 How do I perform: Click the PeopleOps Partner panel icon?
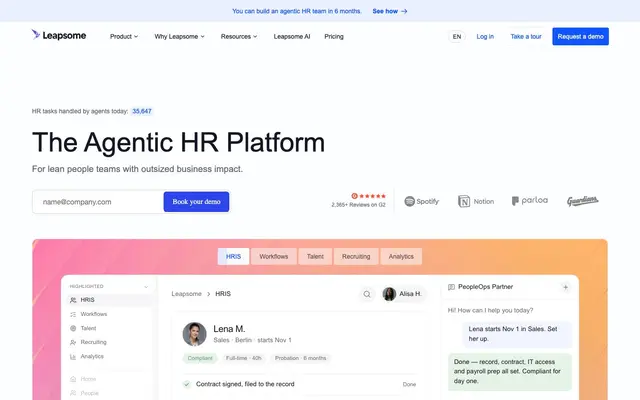coord(451,287)
